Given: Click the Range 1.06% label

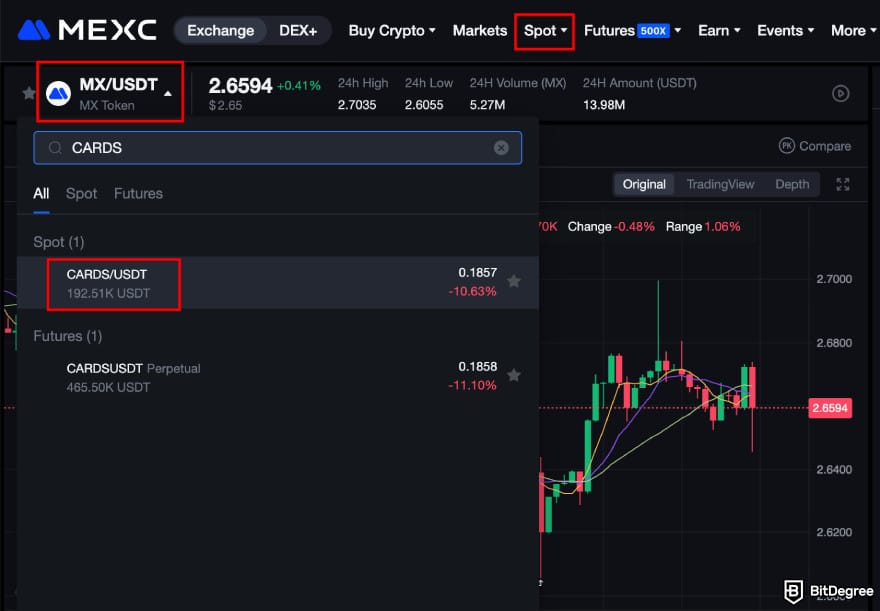Looking at the screenshot, I should (x=703, y=227).
